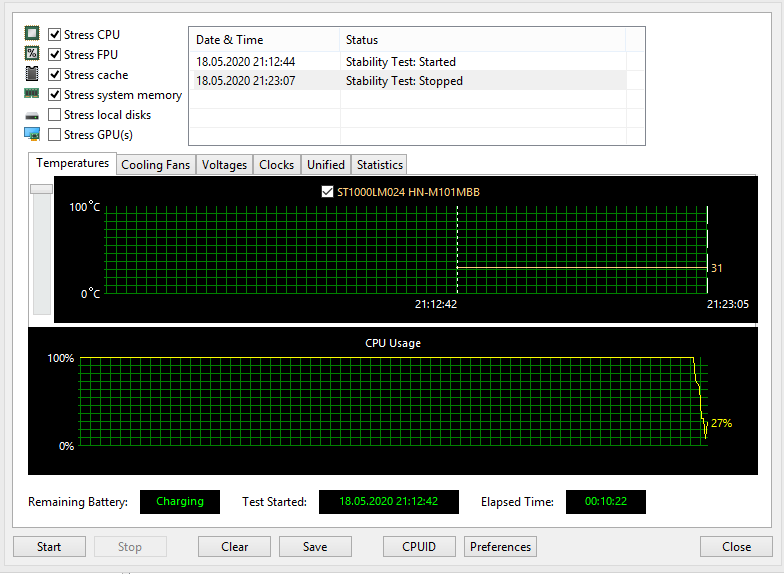The image size is (784, 574).
Task: Click the temperature graph vertical slider
Action: tap(41, 189)
